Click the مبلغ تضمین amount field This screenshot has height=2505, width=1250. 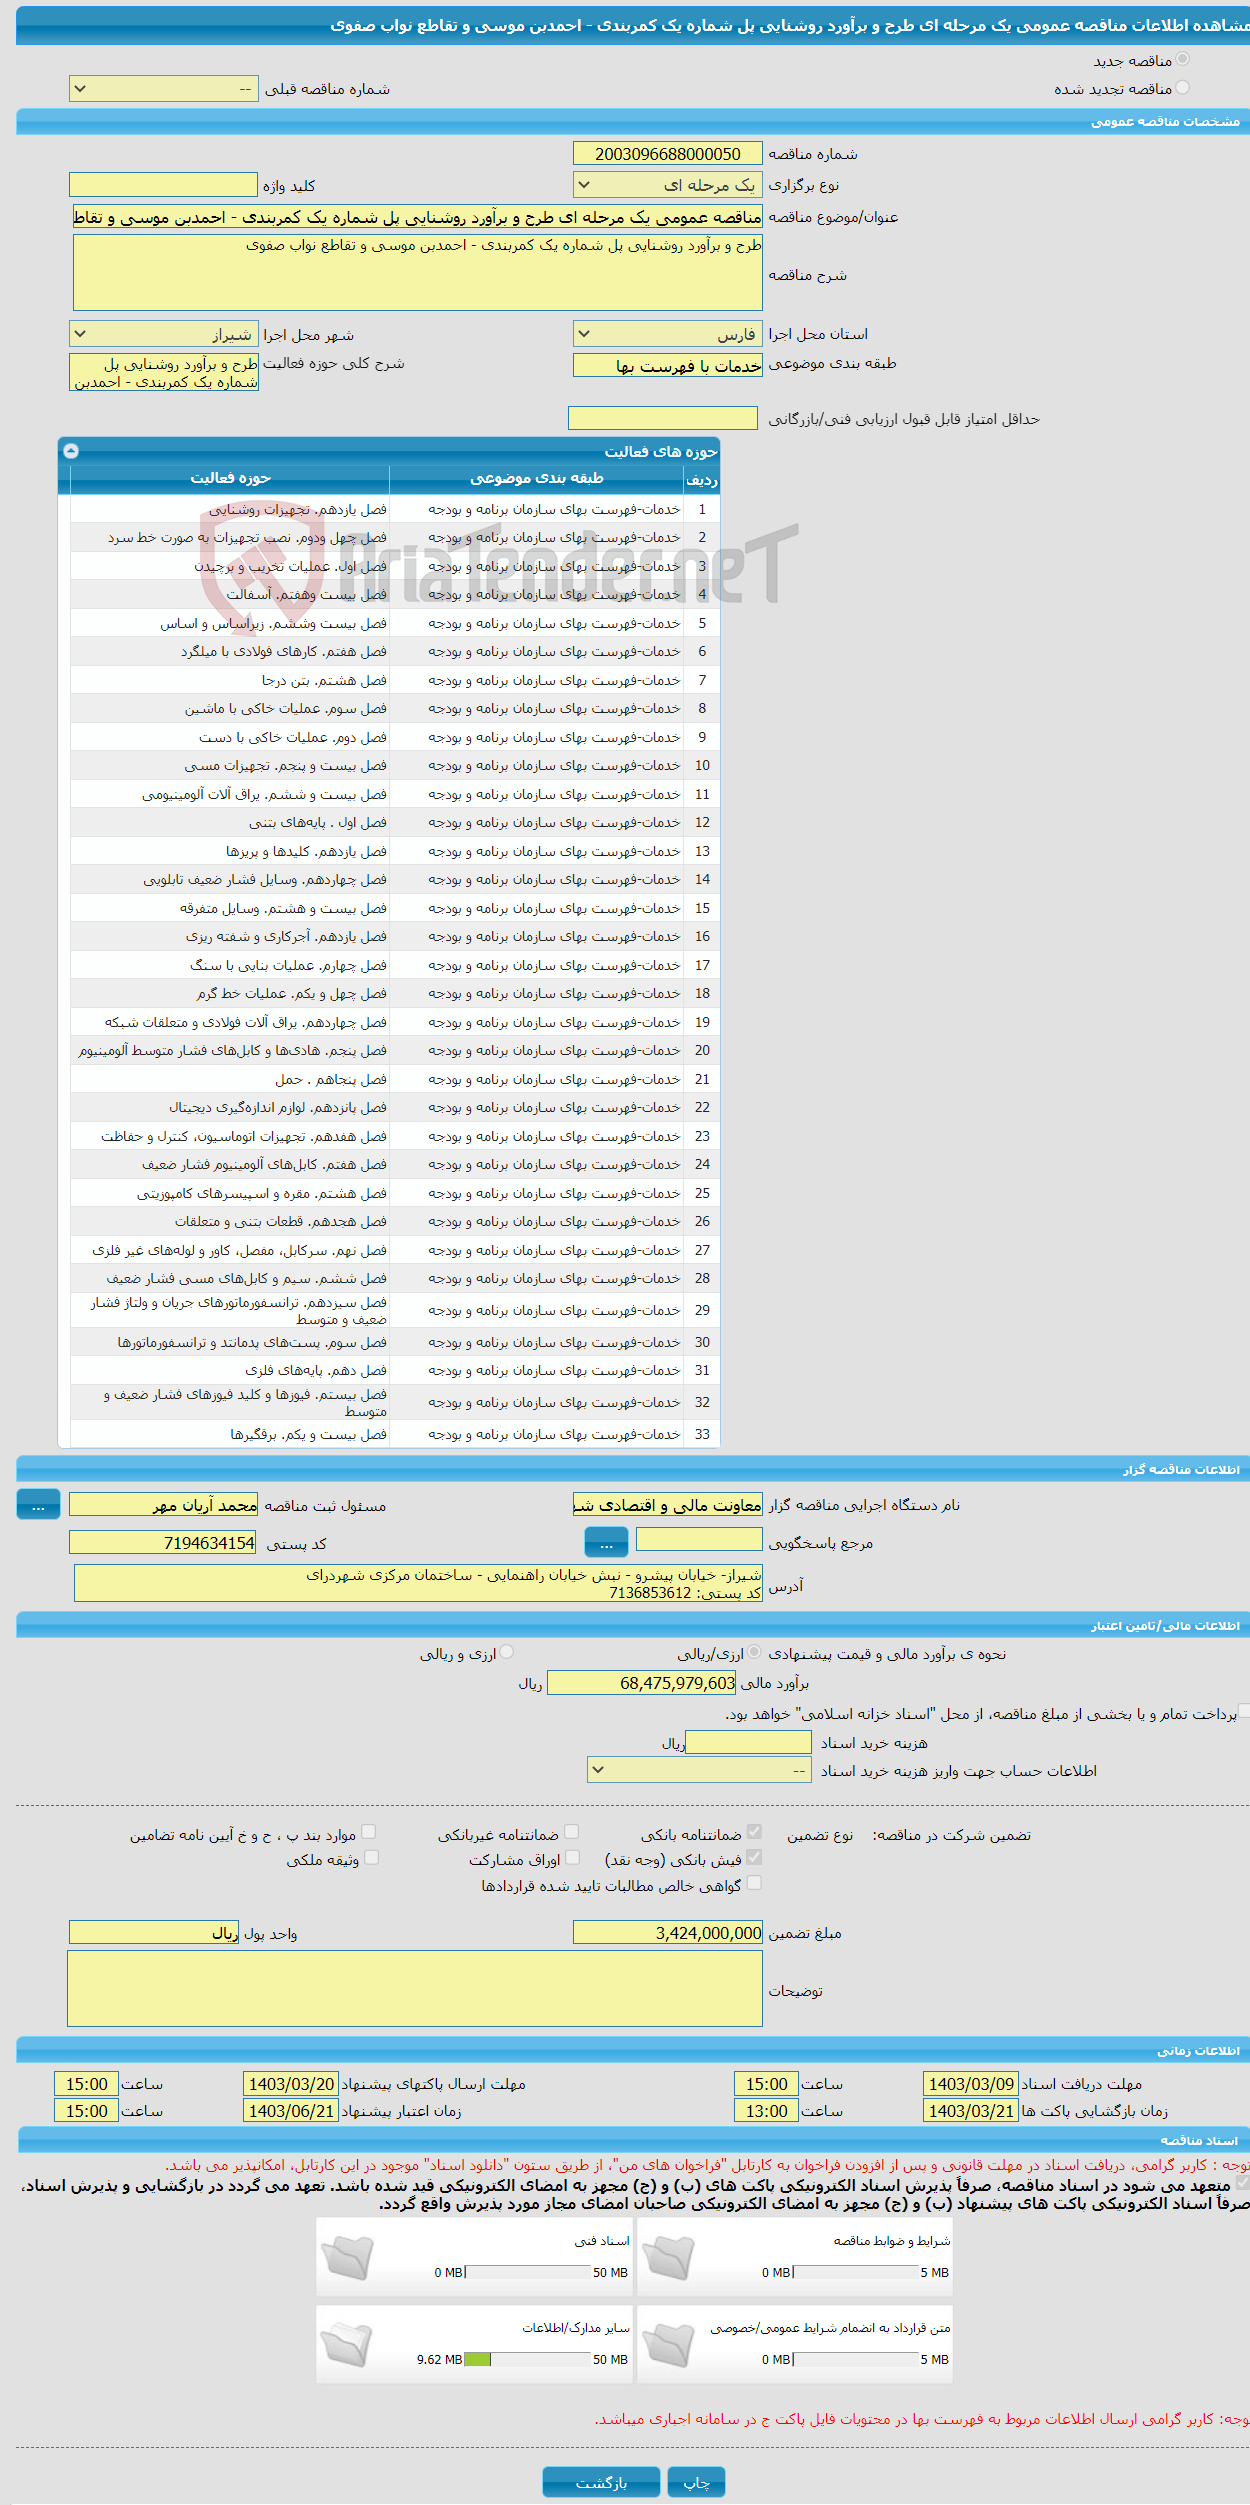668,1933
